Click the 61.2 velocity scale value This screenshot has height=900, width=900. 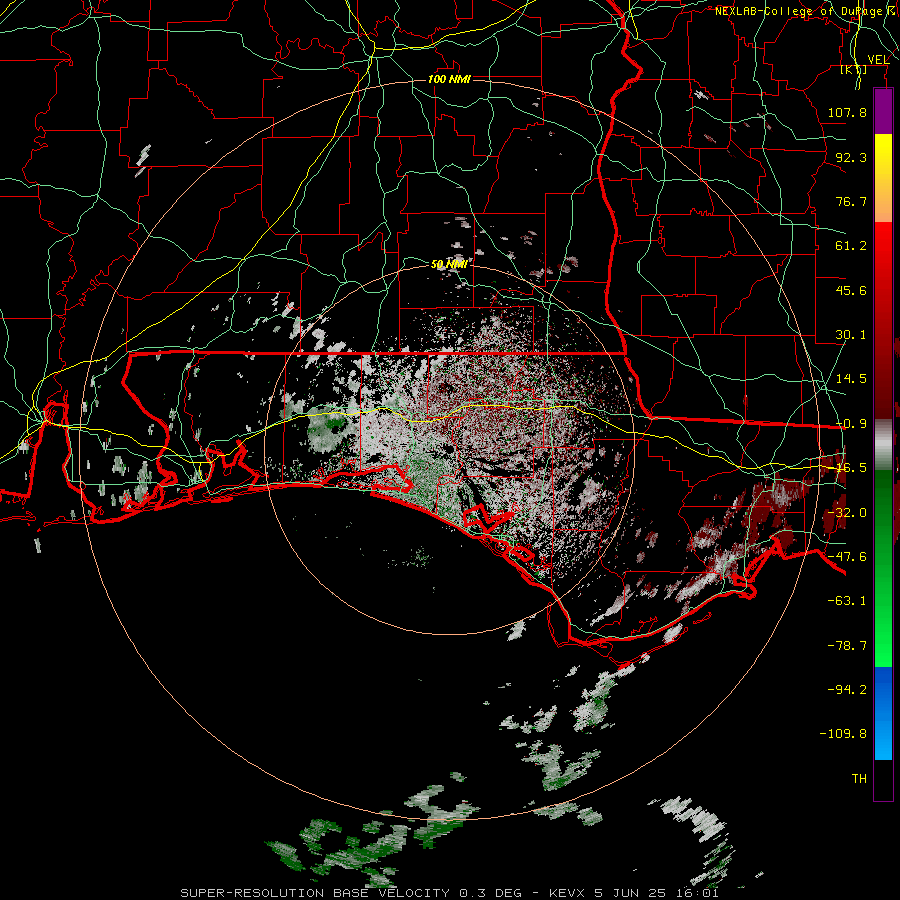[851, 246]
